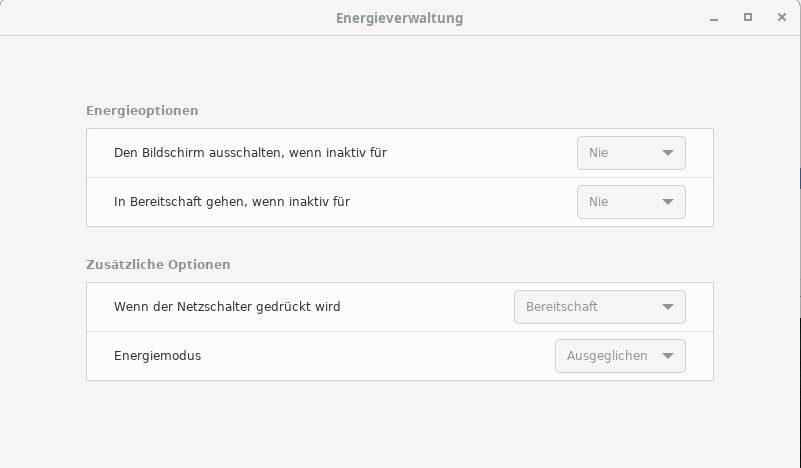The width and height of the screenshot is (801, 468).
Task: Click the 'In Bereitschaft gehen, wenn inaktiv für' label
Action: 232,202
